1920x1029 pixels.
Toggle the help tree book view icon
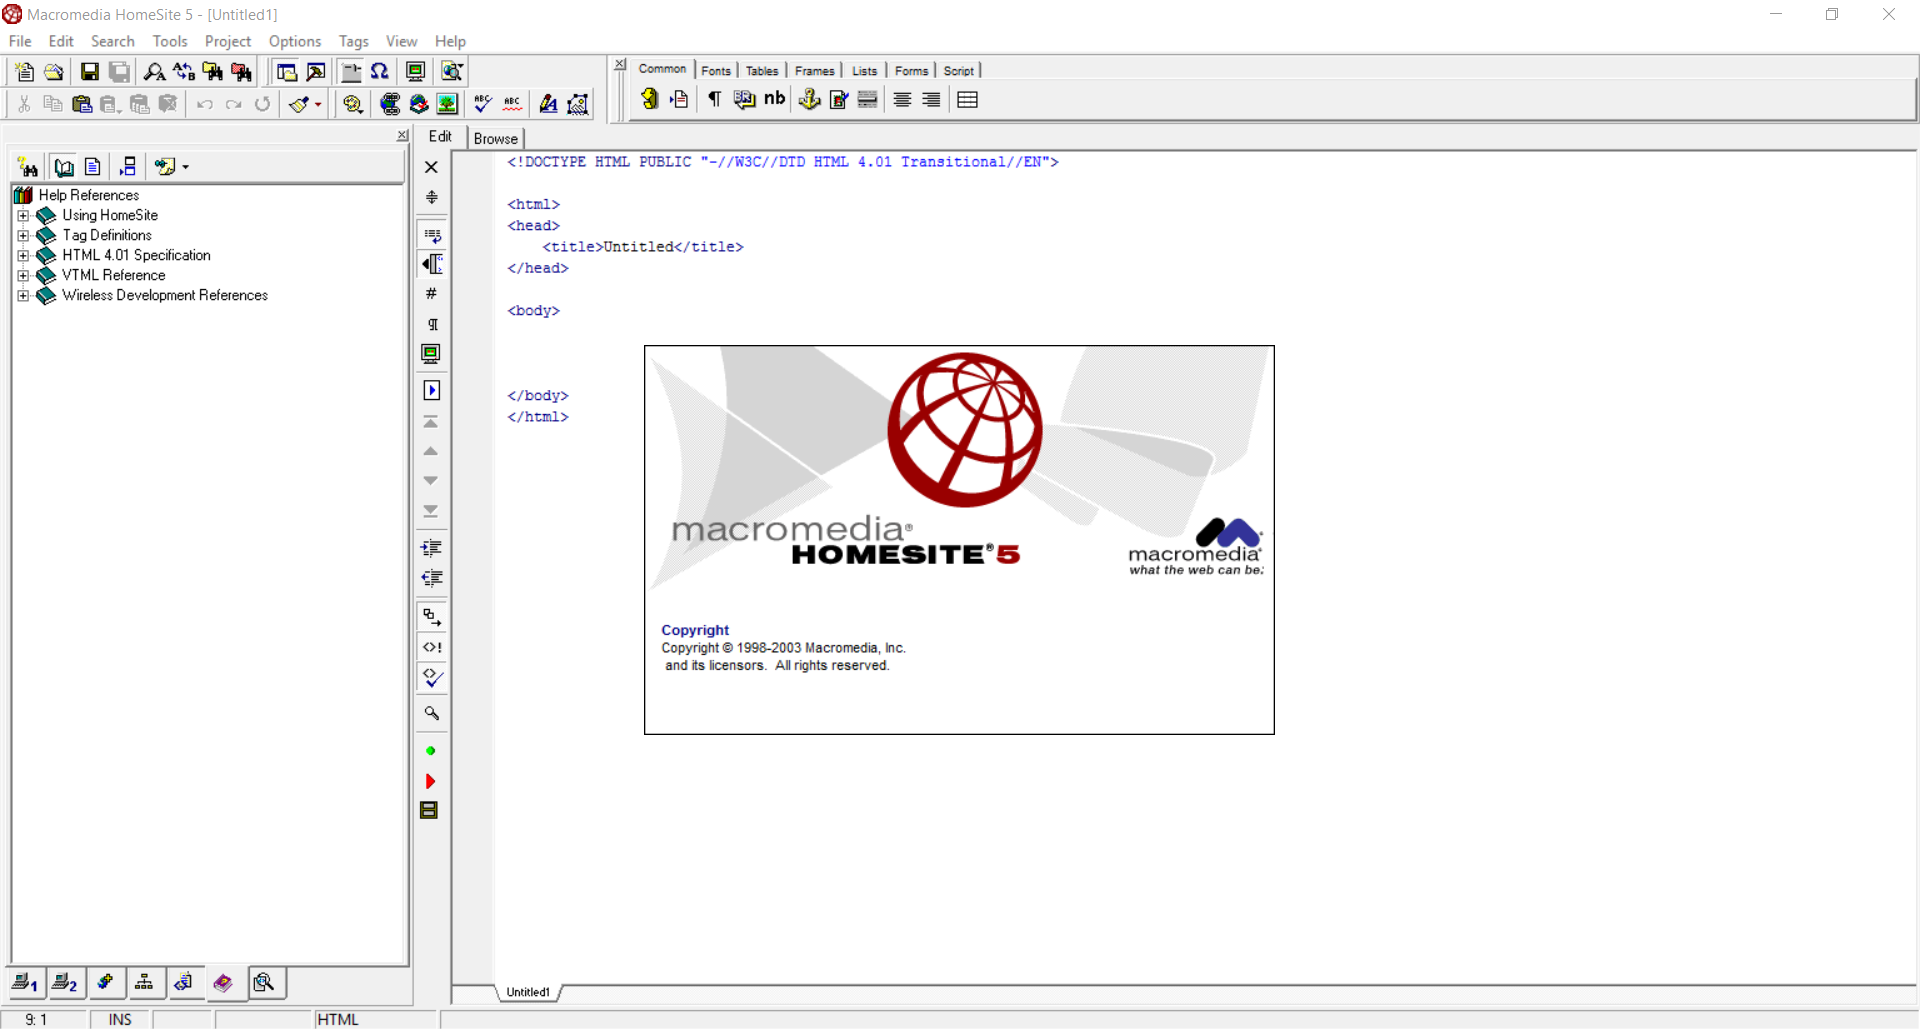[64, 167]
